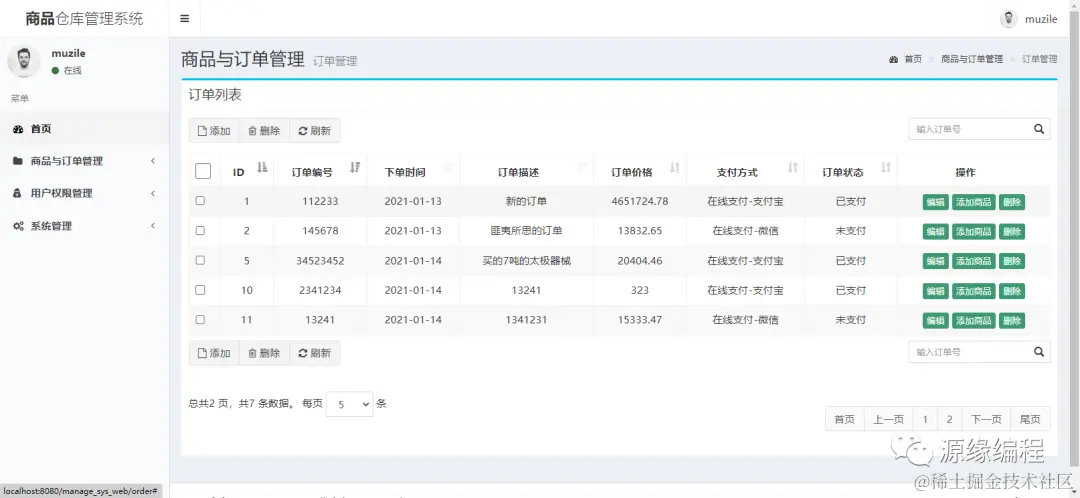This screenshot has height=498, width=1080.
Task: Click the top search magnifier icon
Action: point(1039,129)
